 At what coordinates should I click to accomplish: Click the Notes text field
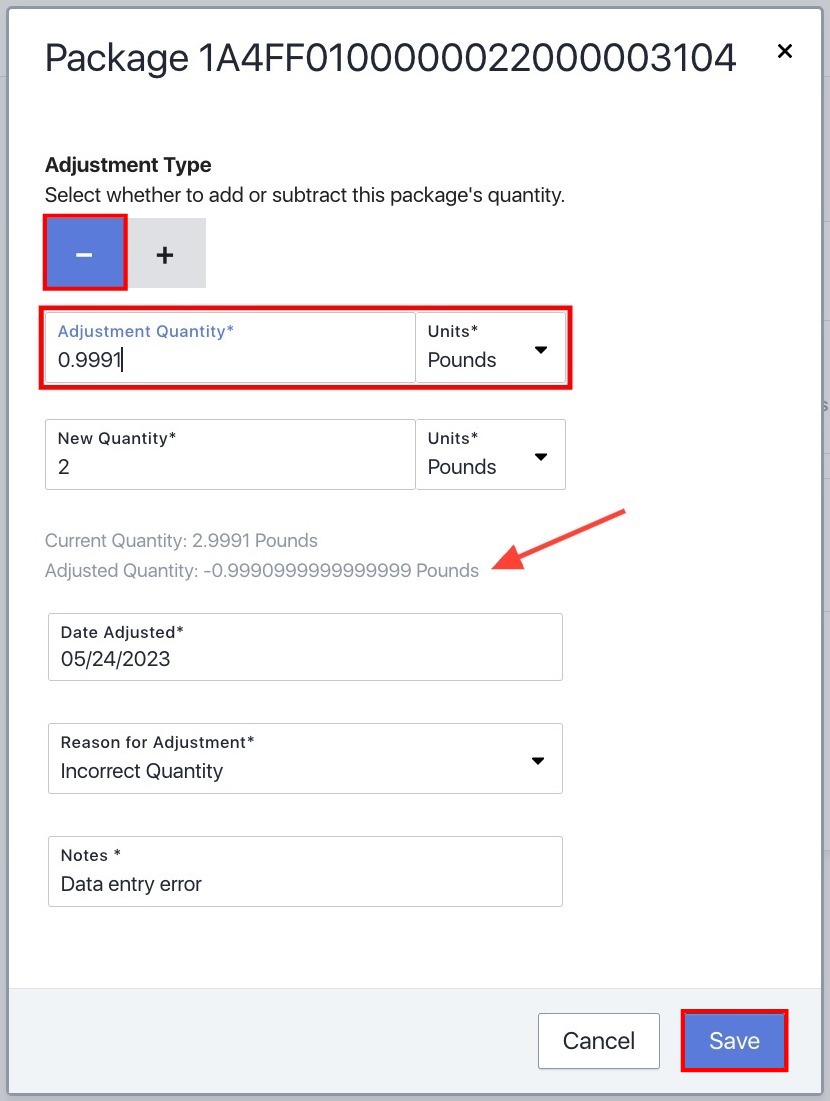[x=305, y=871]
